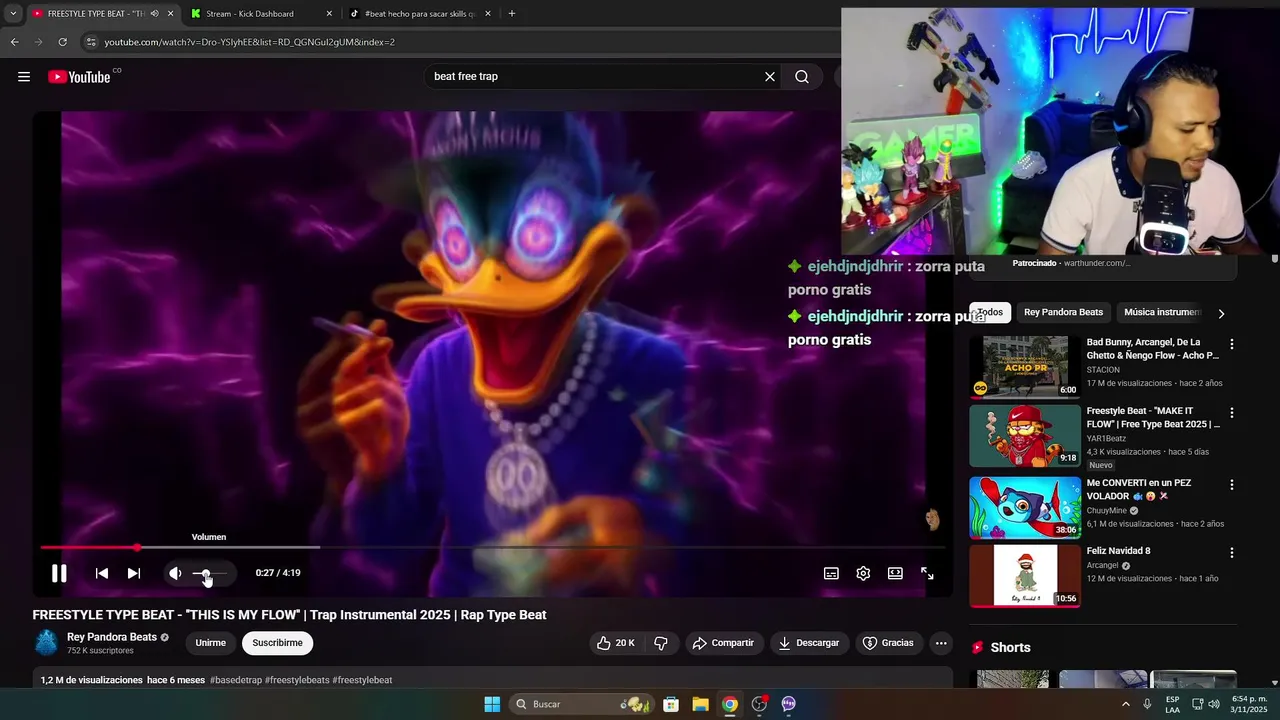This screenshot has height=720, width=1280.
Task: Open the taskbar clock and date
Action: 1249,704
